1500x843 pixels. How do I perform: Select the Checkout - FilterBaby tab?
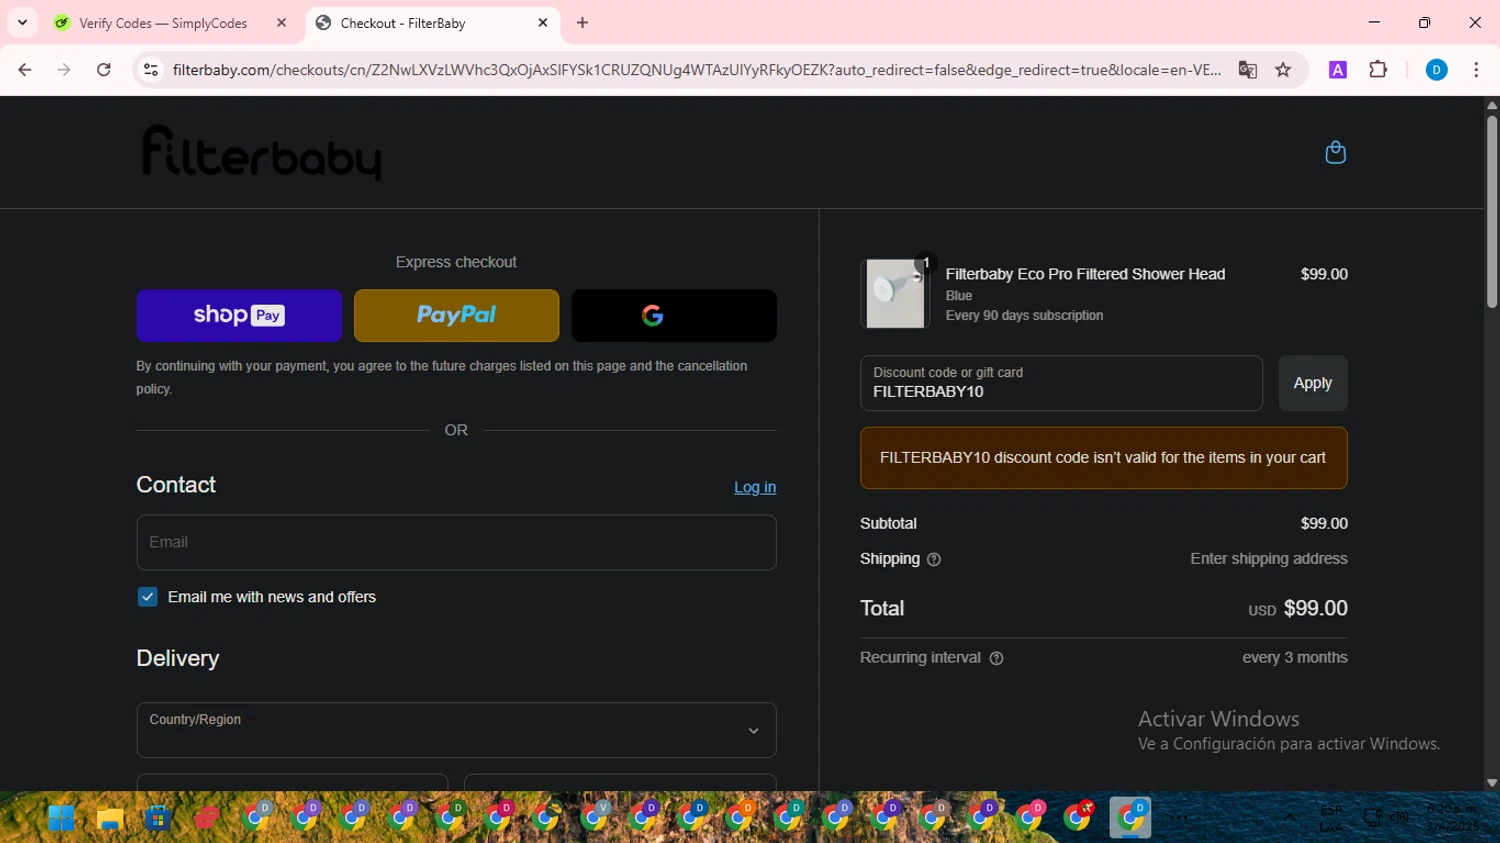(433, 23)
